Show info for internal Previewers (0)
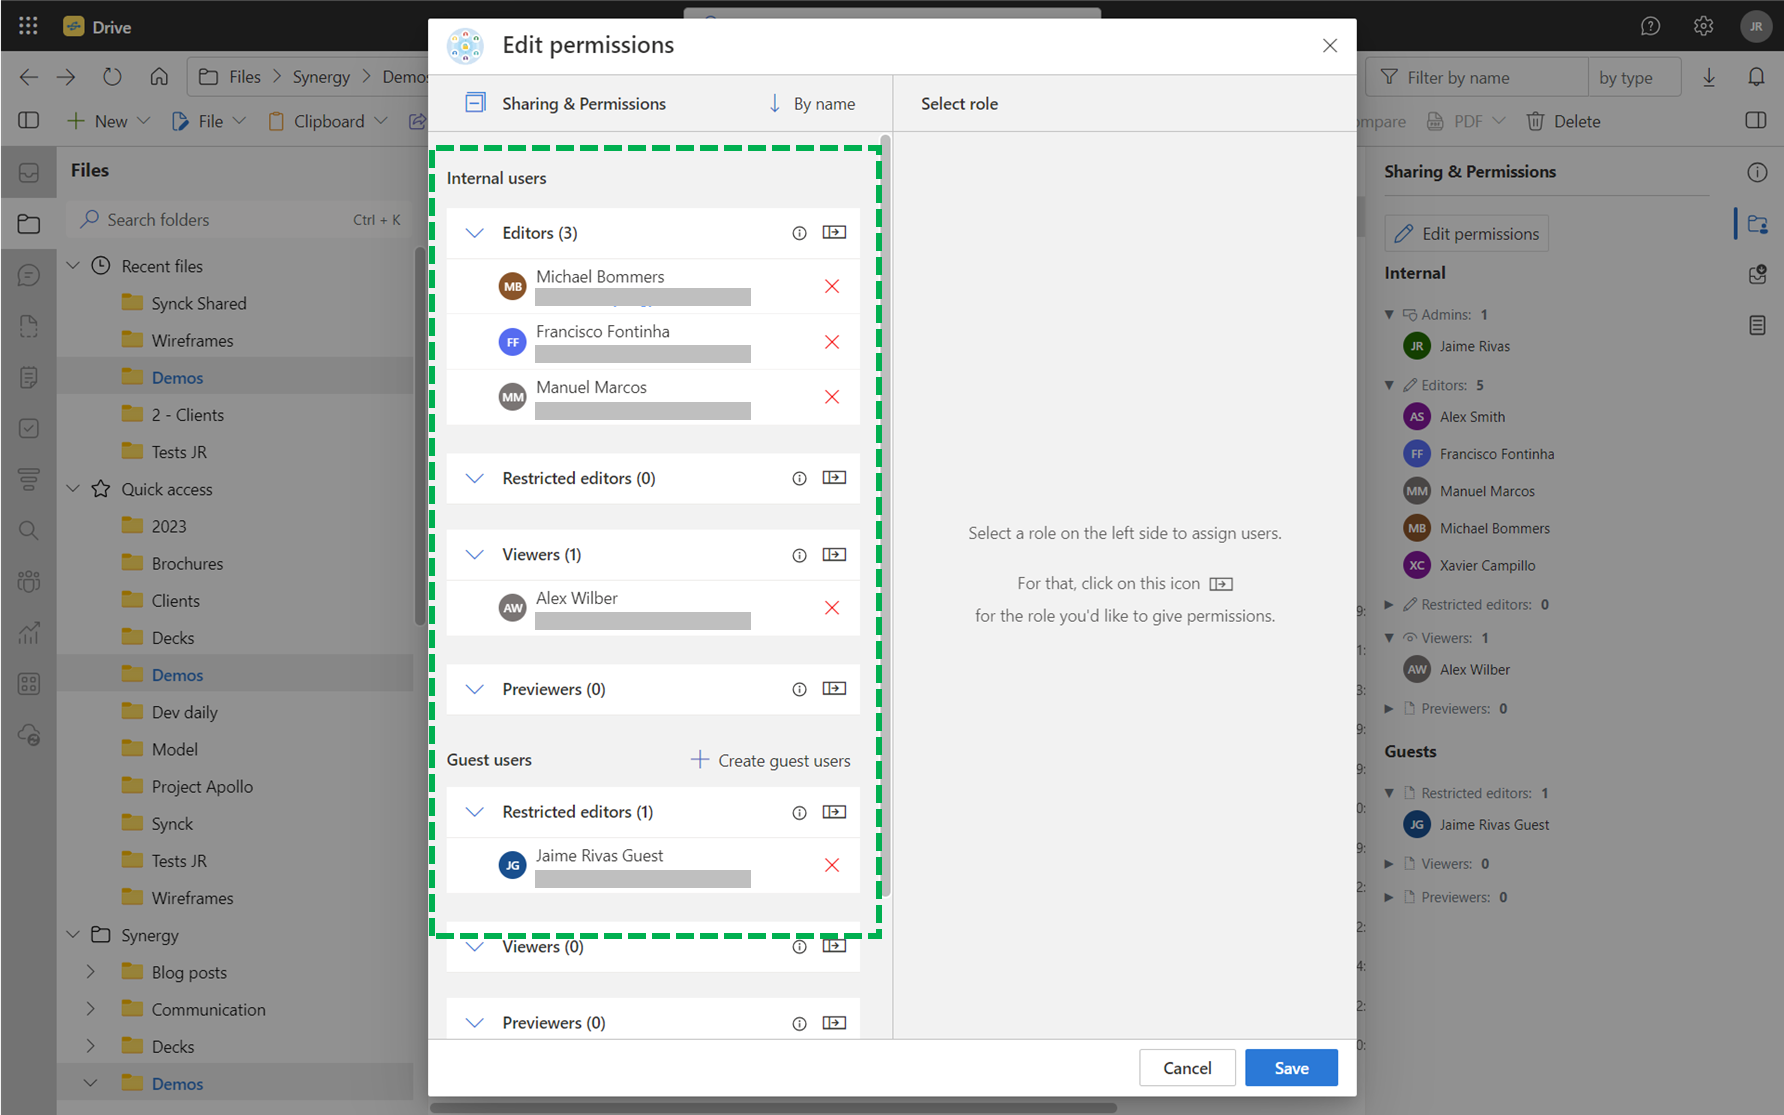 pos(799,690)
